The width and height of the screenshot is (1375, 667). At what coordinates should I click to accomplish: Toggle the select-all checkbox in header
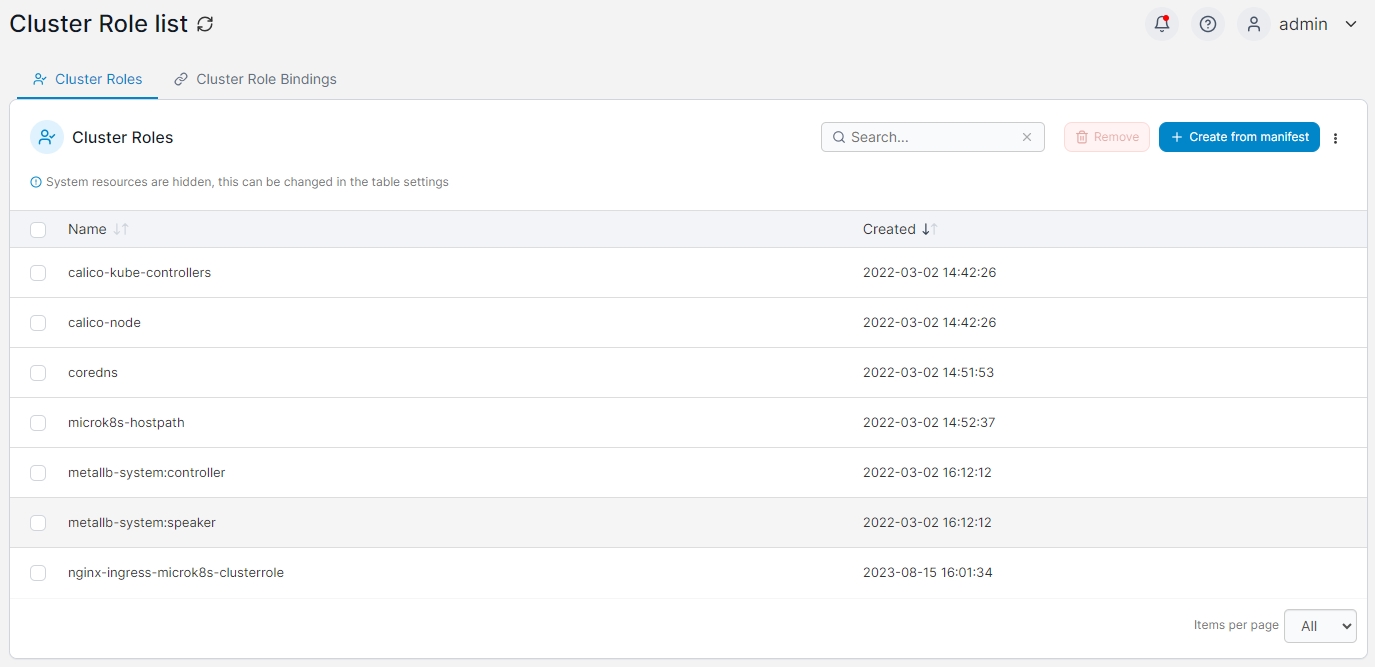[38, 230]
